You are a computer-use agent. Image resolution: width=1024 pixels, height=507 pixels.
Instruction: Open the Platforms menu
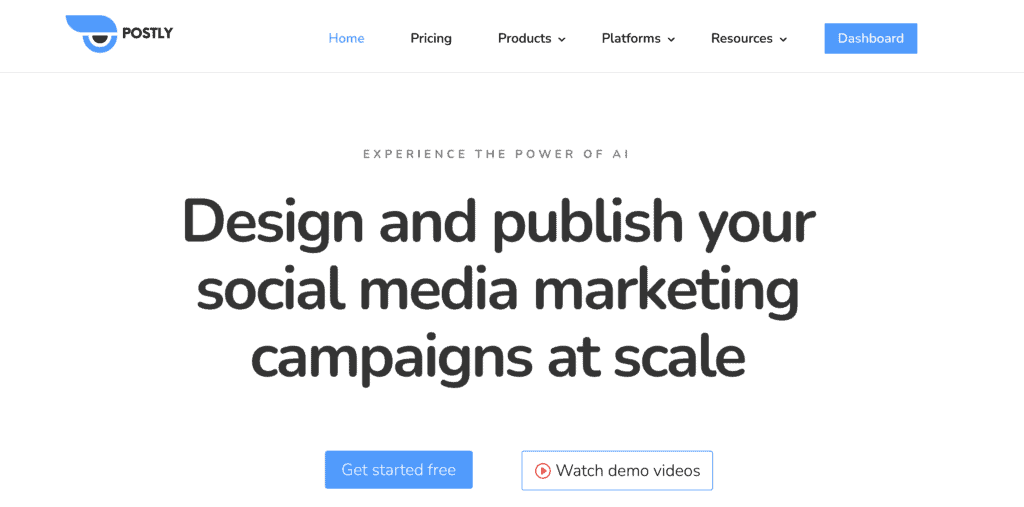click(x=631, y=38)
